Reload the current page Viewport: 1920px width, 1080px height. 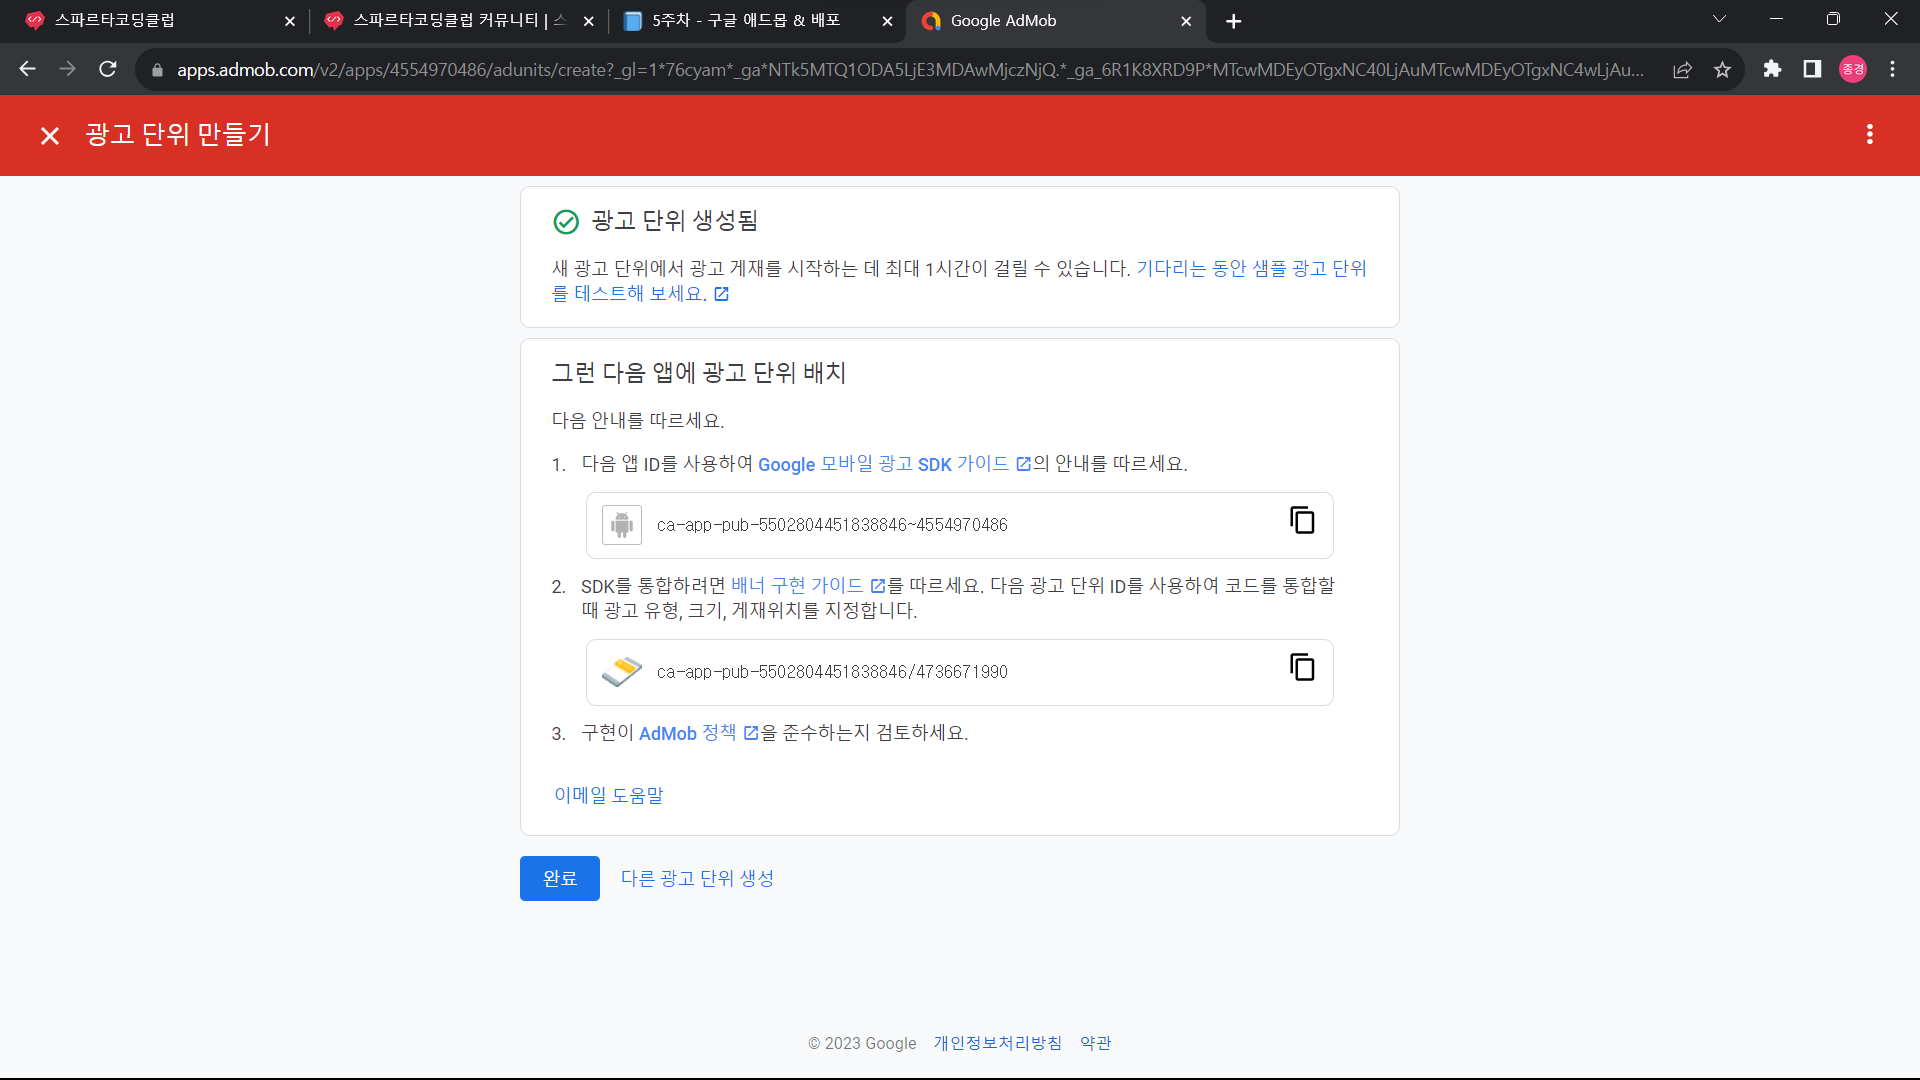(x=108, y=69)
